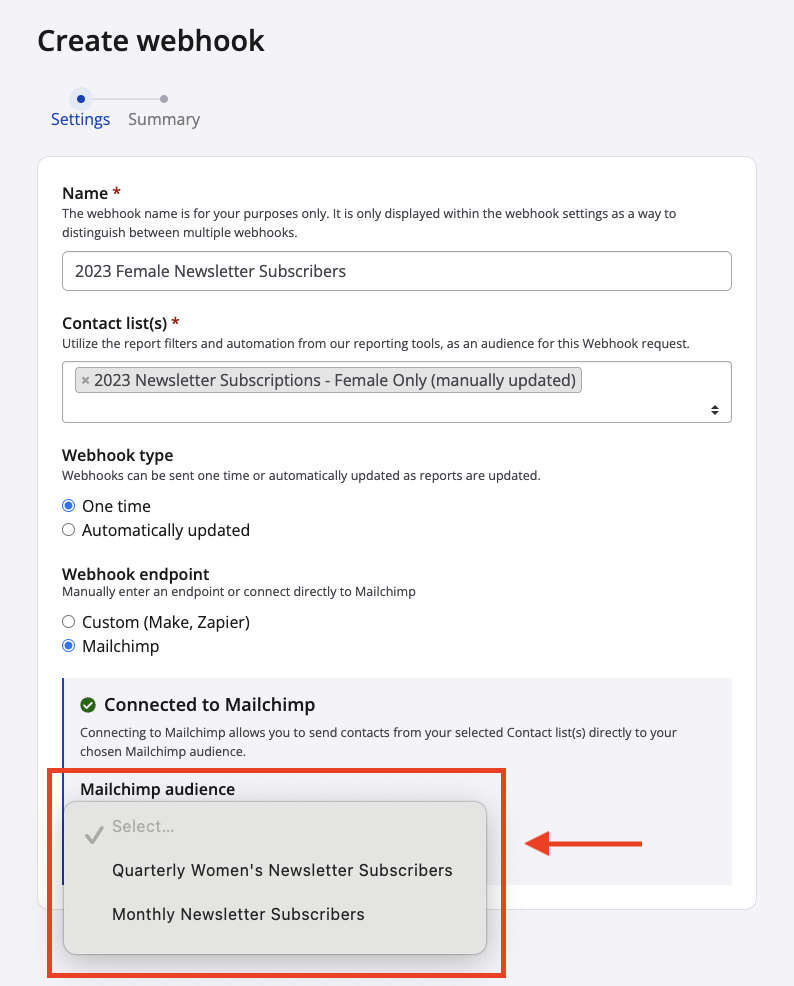This screenshot has width=794, height=986.
Task: Select the One time webhook type
Action: pyautogui.click(x=69, y=506)
